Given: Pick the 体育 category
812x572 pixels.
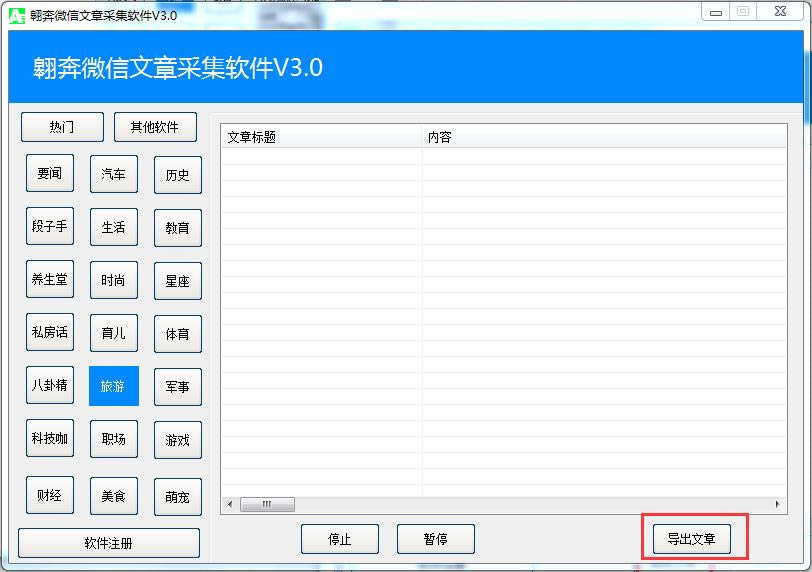Looking at the screenshot, I should 178,334.
